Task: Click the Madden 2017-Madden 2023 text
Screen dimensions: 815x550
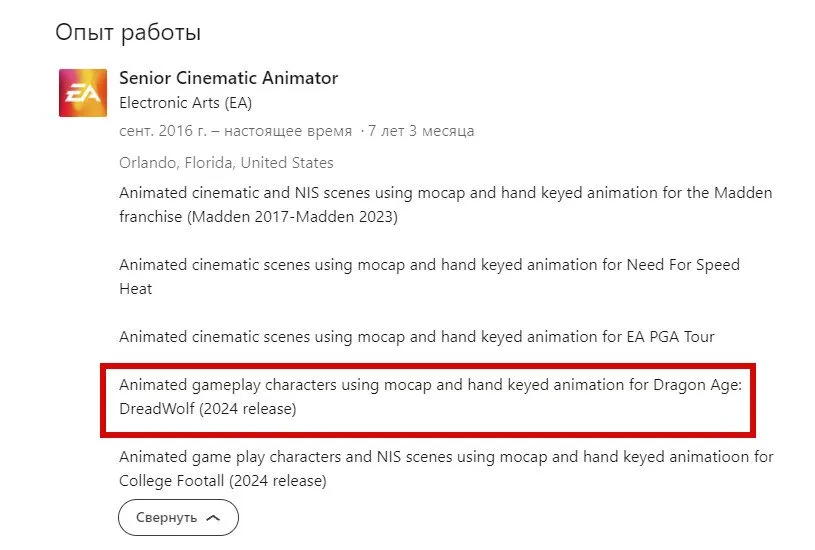Action: point(293,216)
